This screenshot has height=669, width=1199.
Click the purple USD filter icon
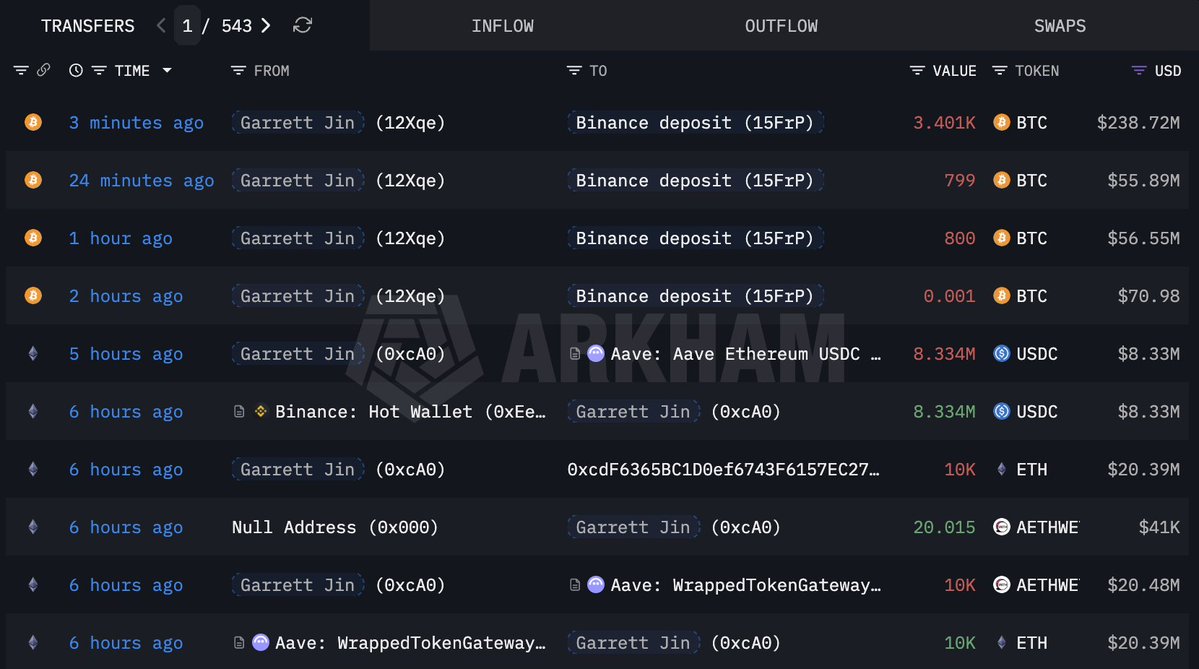(x=1139, y=71)
